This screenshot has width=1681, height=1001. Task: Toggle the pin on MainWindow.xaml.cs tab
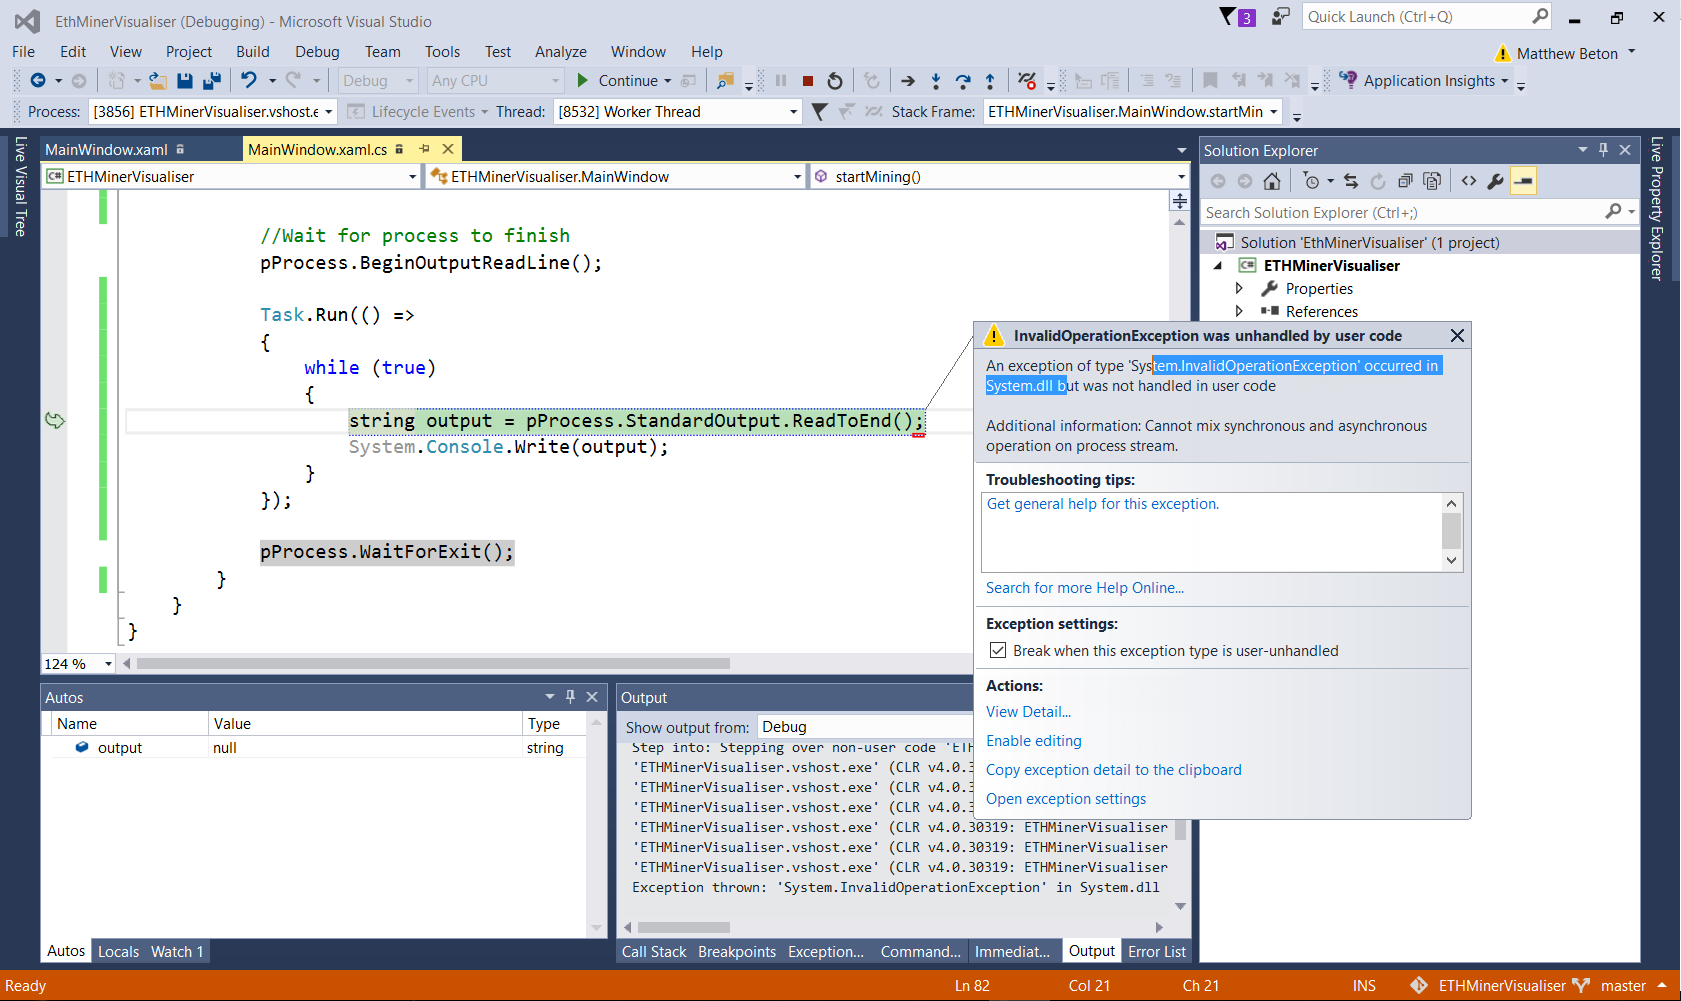coord(424,148)
